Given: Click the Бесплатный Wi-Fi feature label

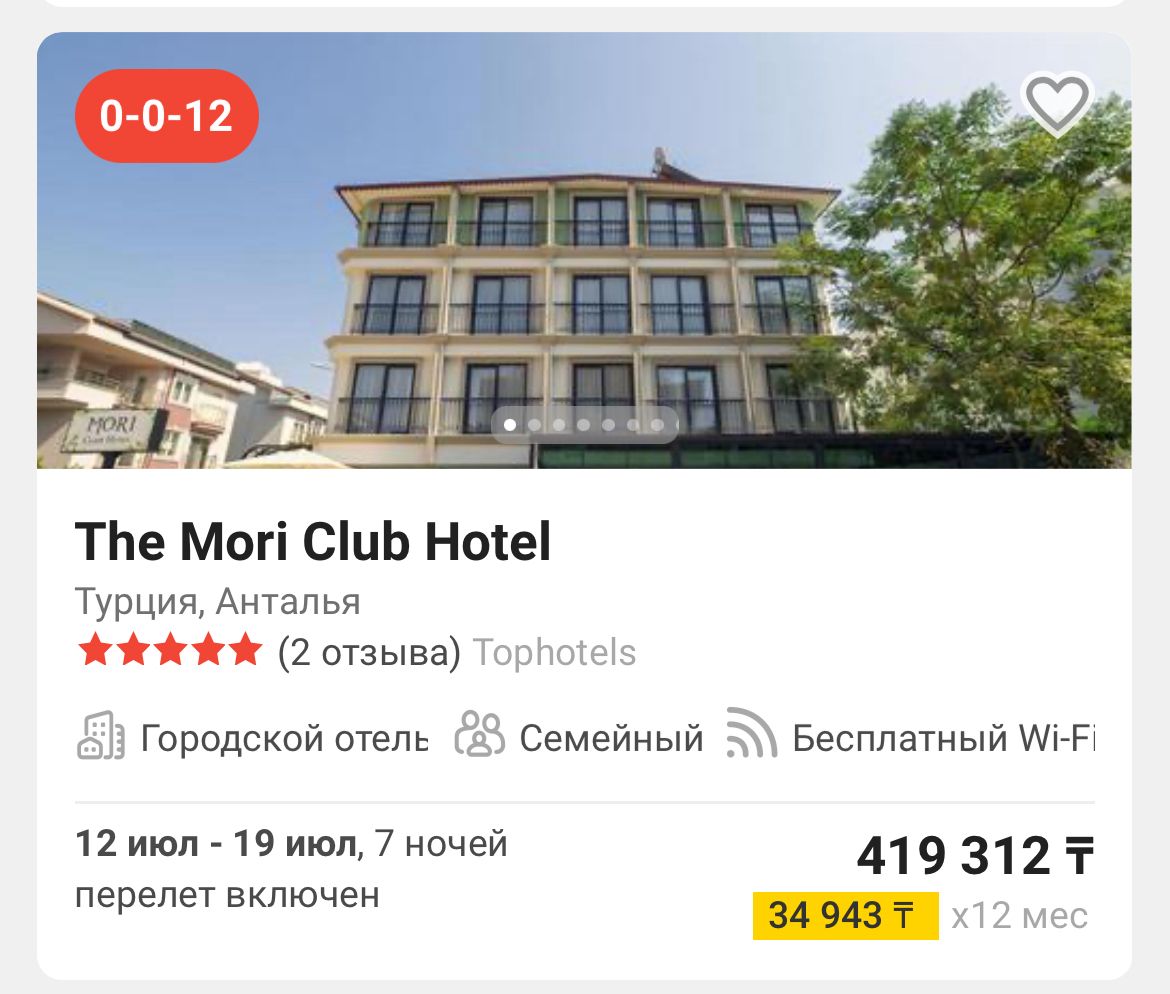Looking at the screenshot, I should pyautogui.click(x=943, y=738).
